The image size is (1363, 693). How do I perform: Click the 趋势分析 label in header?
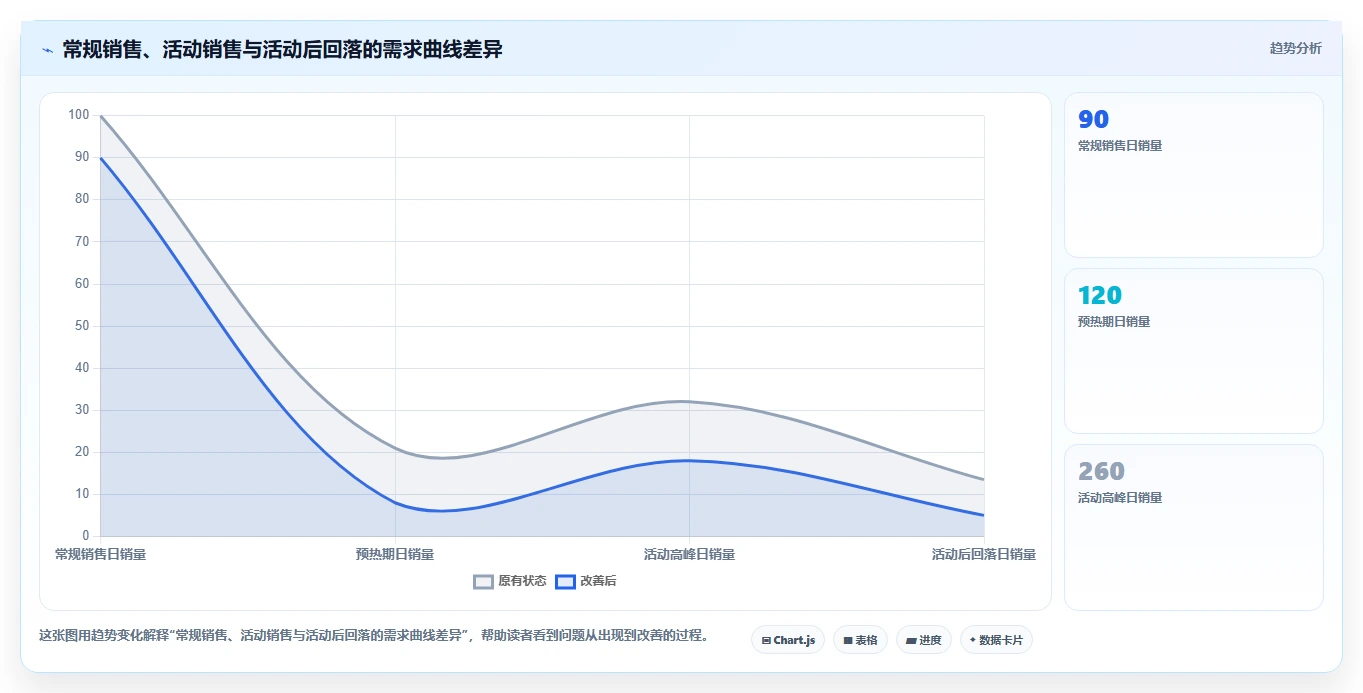1295,48
